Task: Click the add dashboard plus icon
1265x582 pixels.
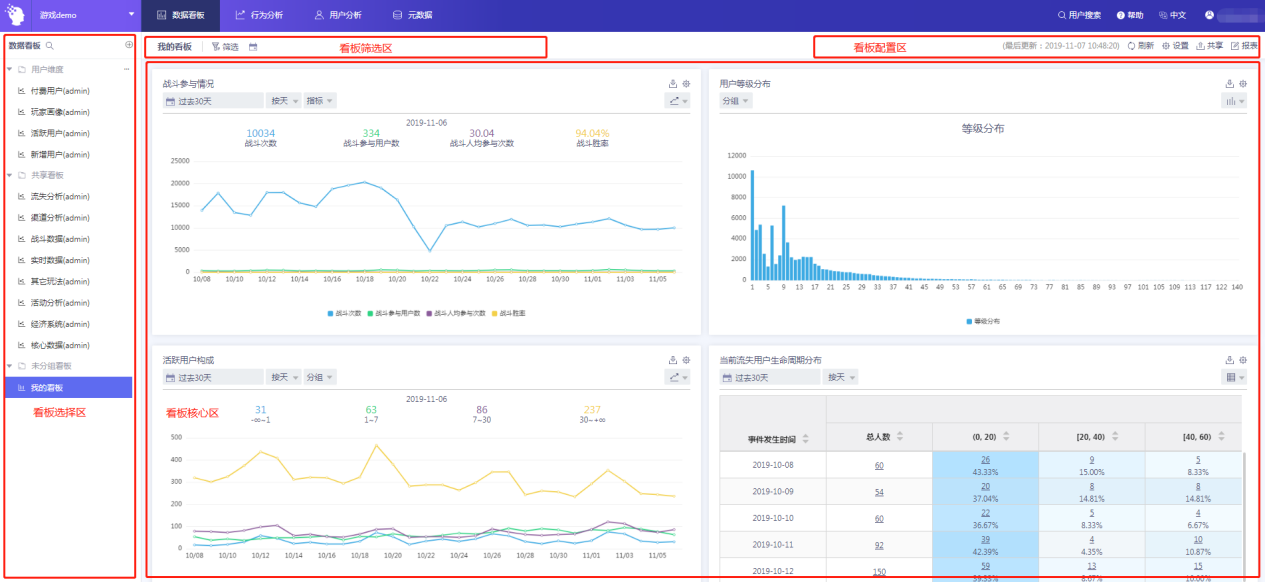Action: pos(128,45)
